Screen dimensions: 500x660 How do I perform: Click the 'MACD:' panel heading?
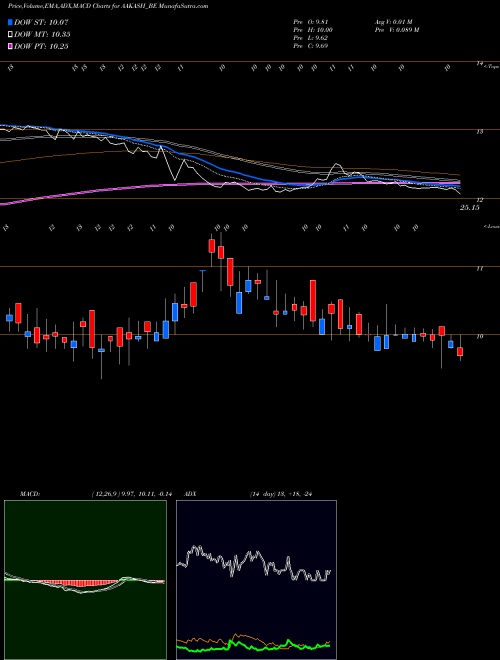point(30,494)
